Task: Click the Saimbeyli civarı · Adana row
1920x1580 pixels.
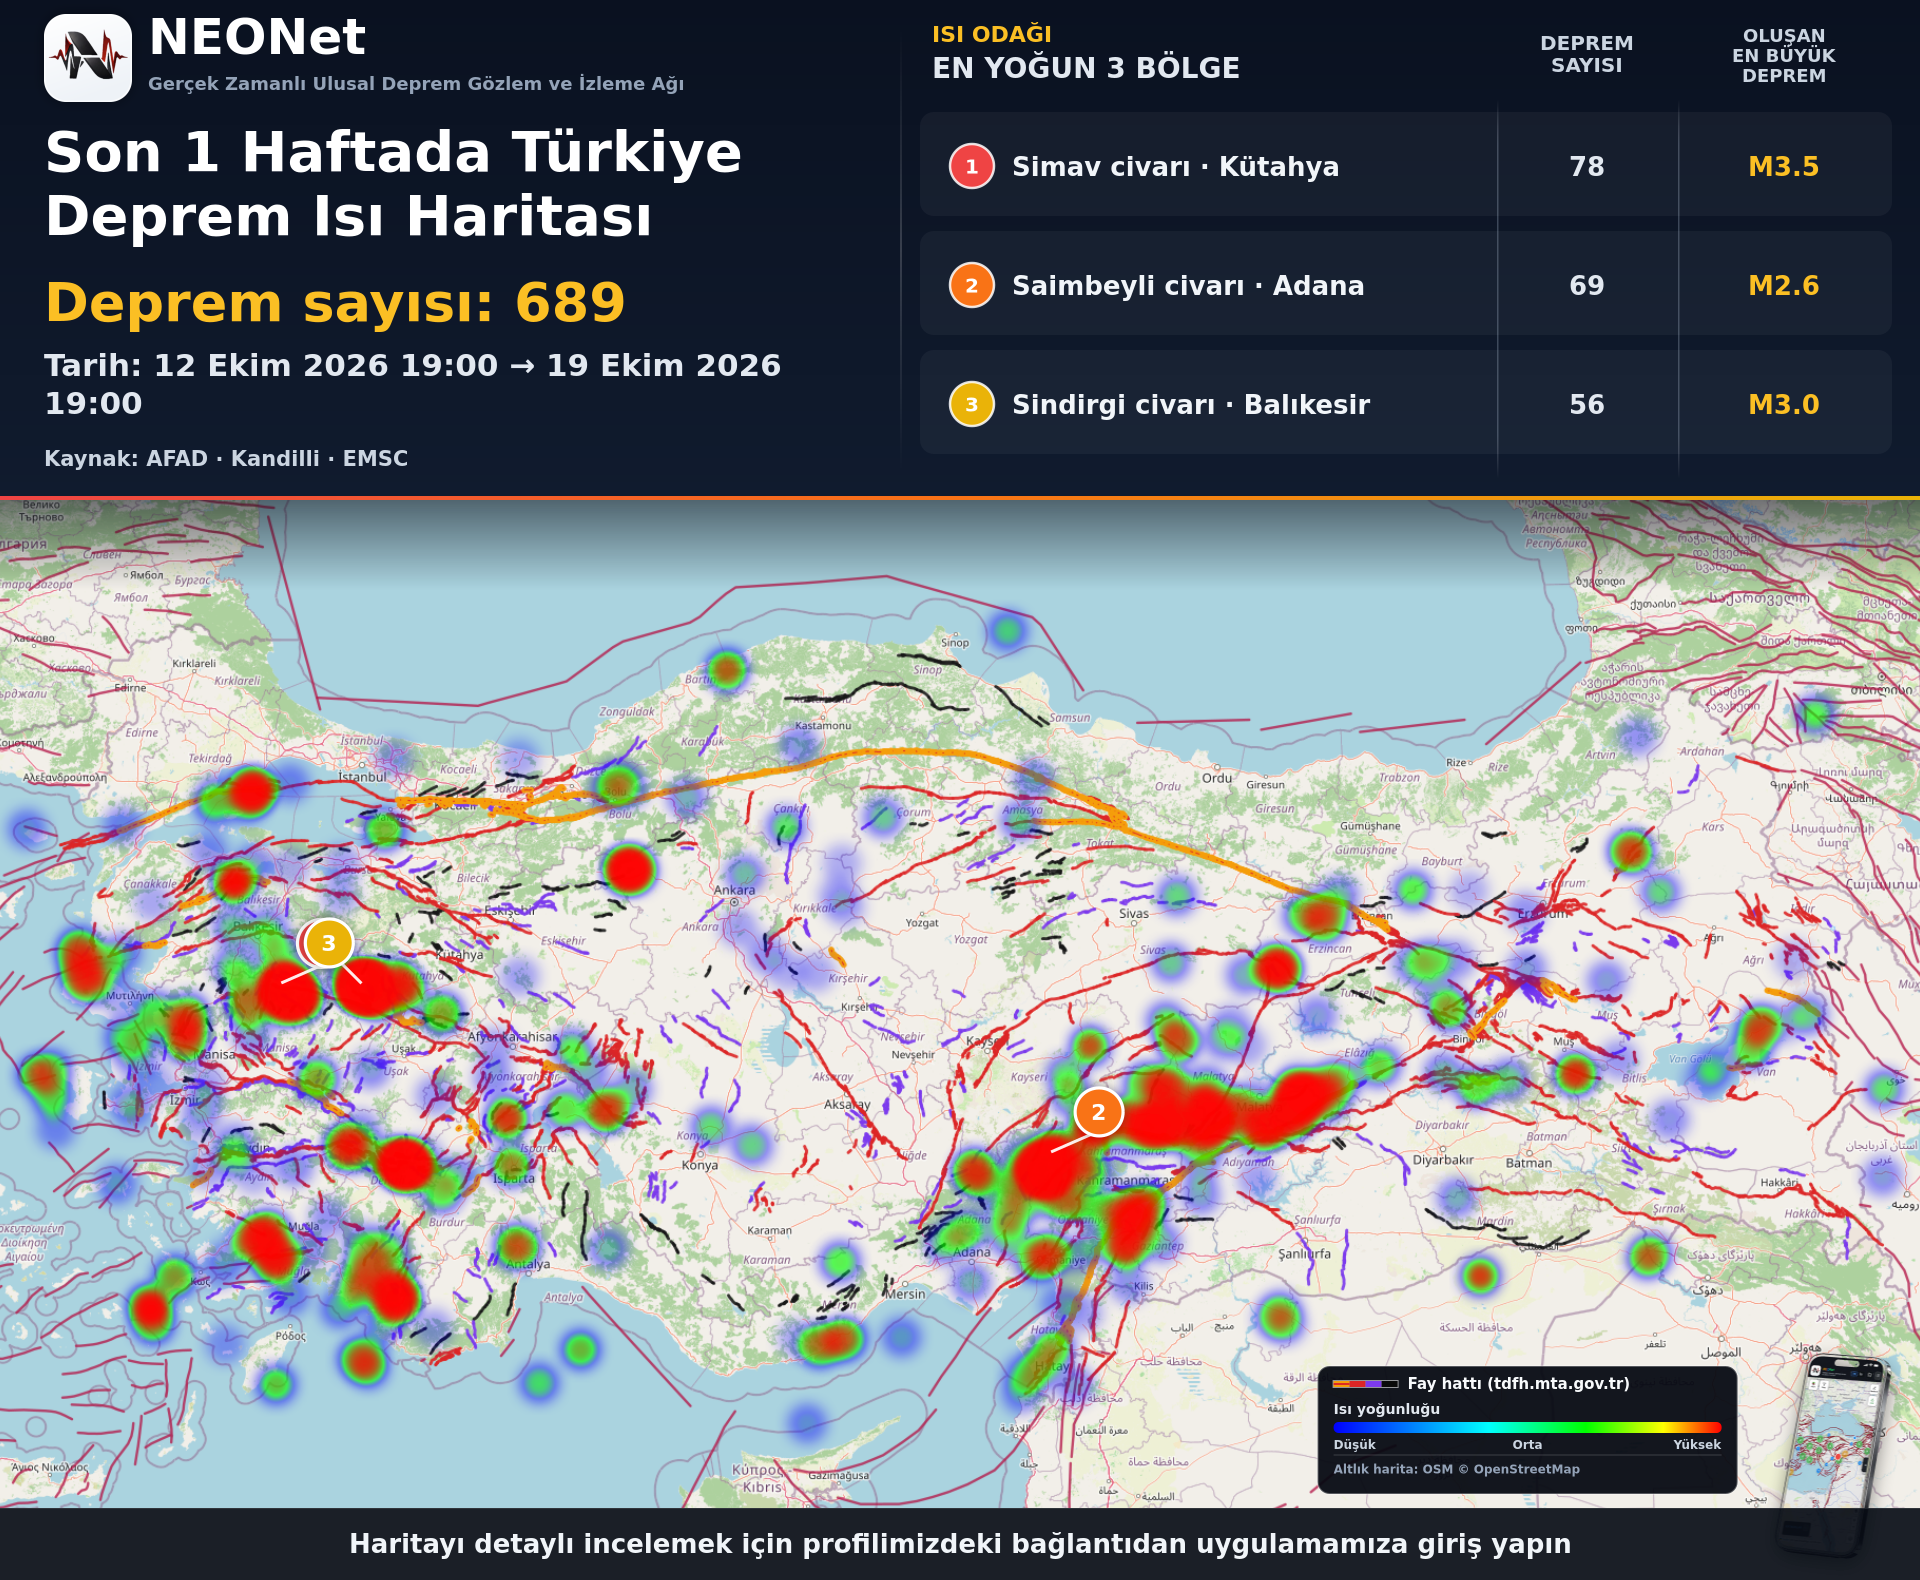Action: coord(1405,283)
